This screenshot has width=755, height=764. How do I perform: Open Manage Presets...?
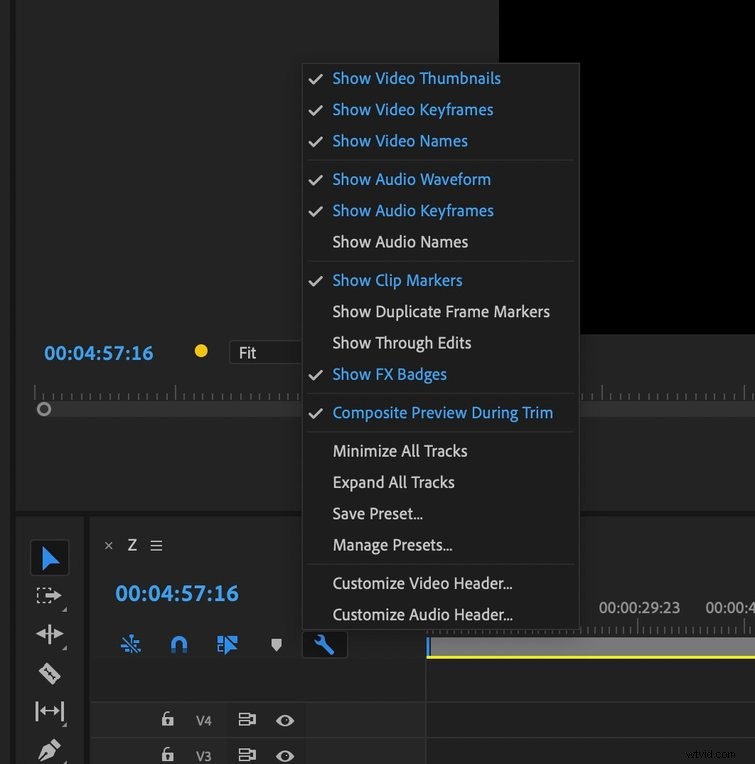[440, 545]
